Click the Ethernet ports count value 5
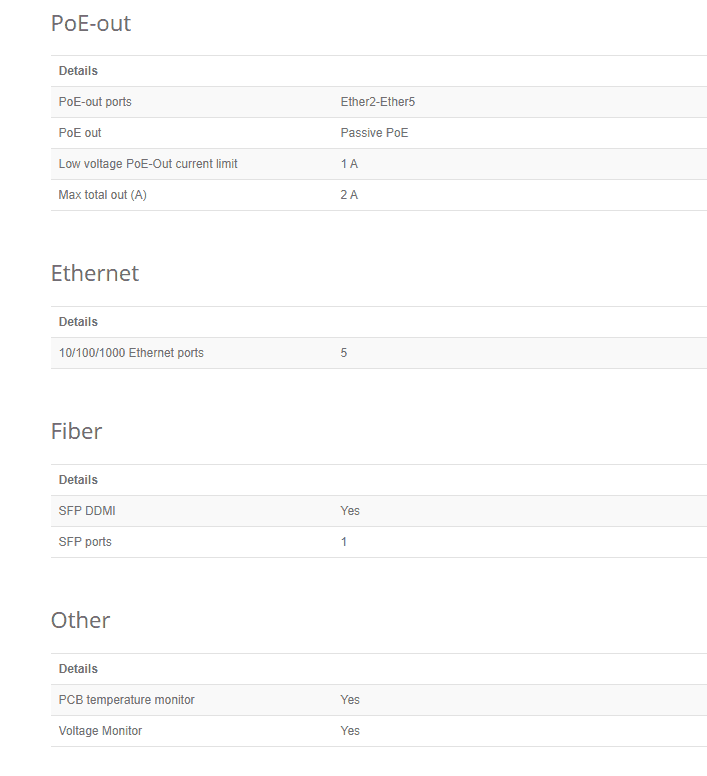707x776 pixels. tap(344, 353)
